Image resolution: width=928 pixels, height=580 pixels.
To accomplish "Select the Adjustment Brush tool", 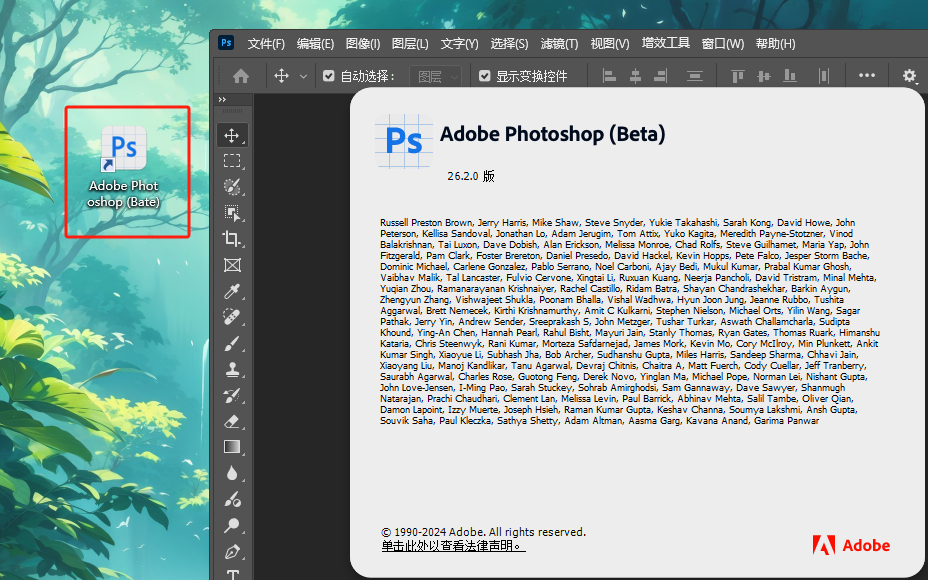I will (x=232, y=500).
